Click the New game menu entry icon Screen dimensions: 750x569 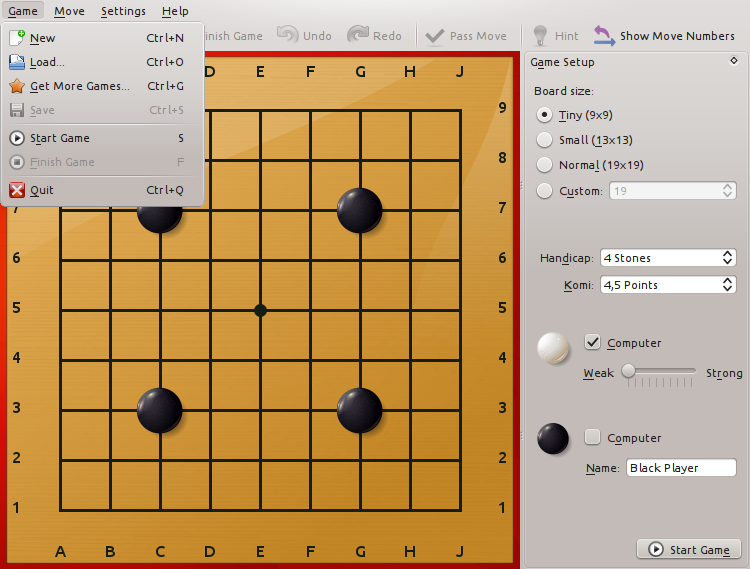(x=17, y=38)
